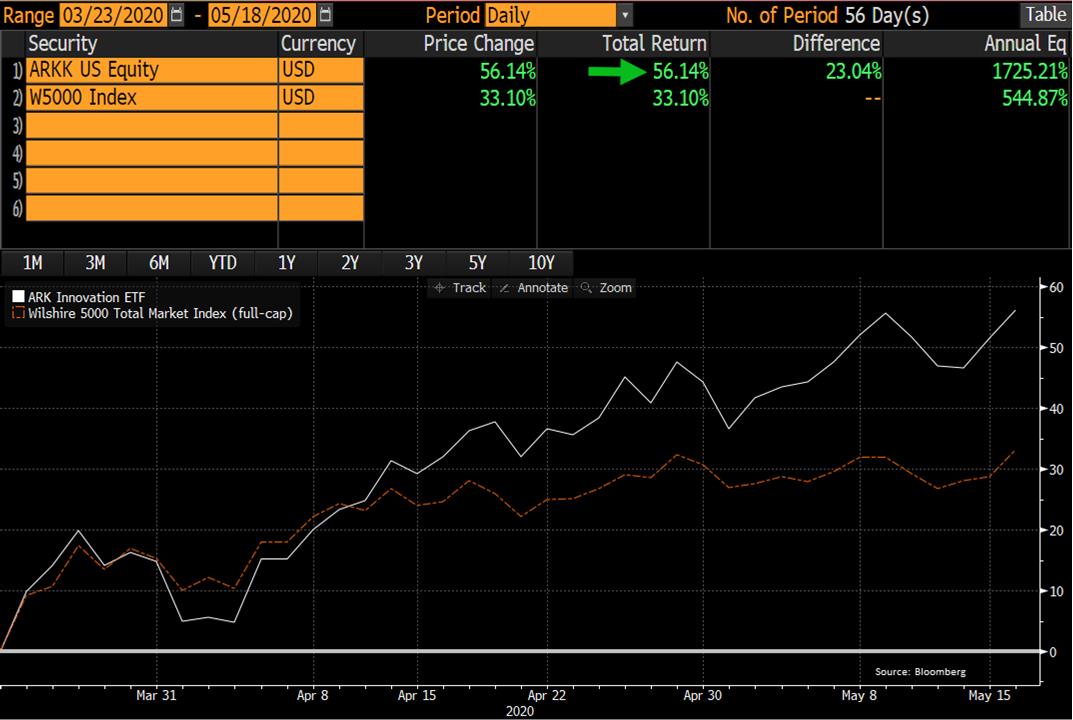
Task: Click the May 8 date axis label
Action: tap(859, 695)
